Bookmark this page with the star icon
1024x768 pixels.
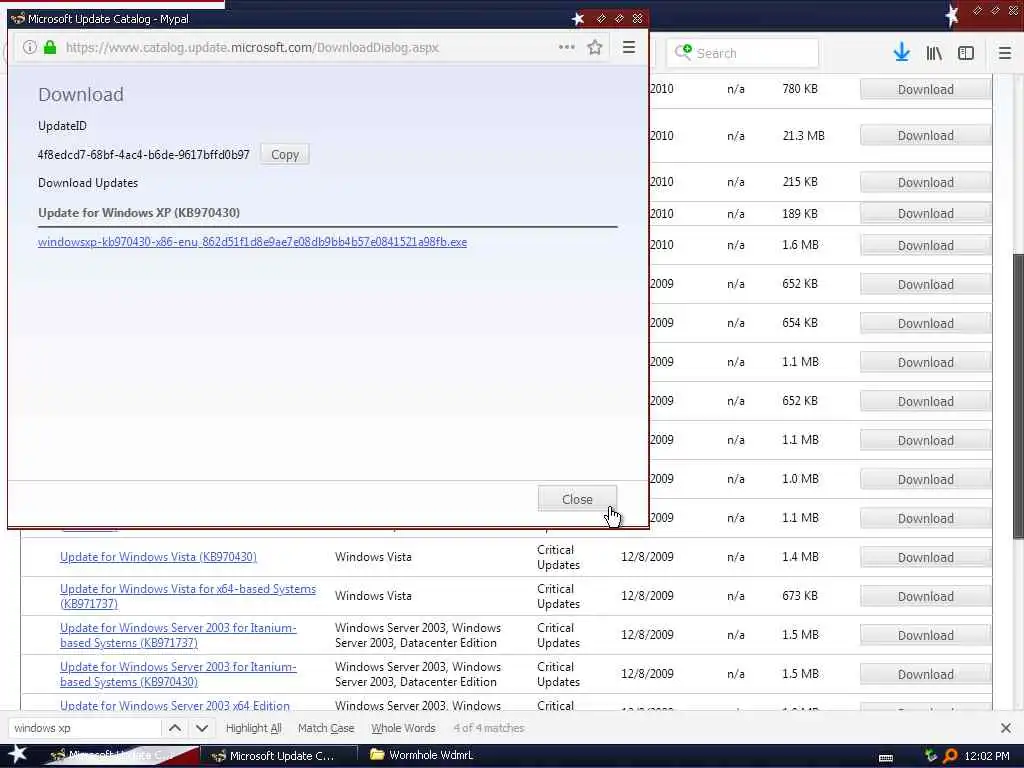[x=594, y=47]
